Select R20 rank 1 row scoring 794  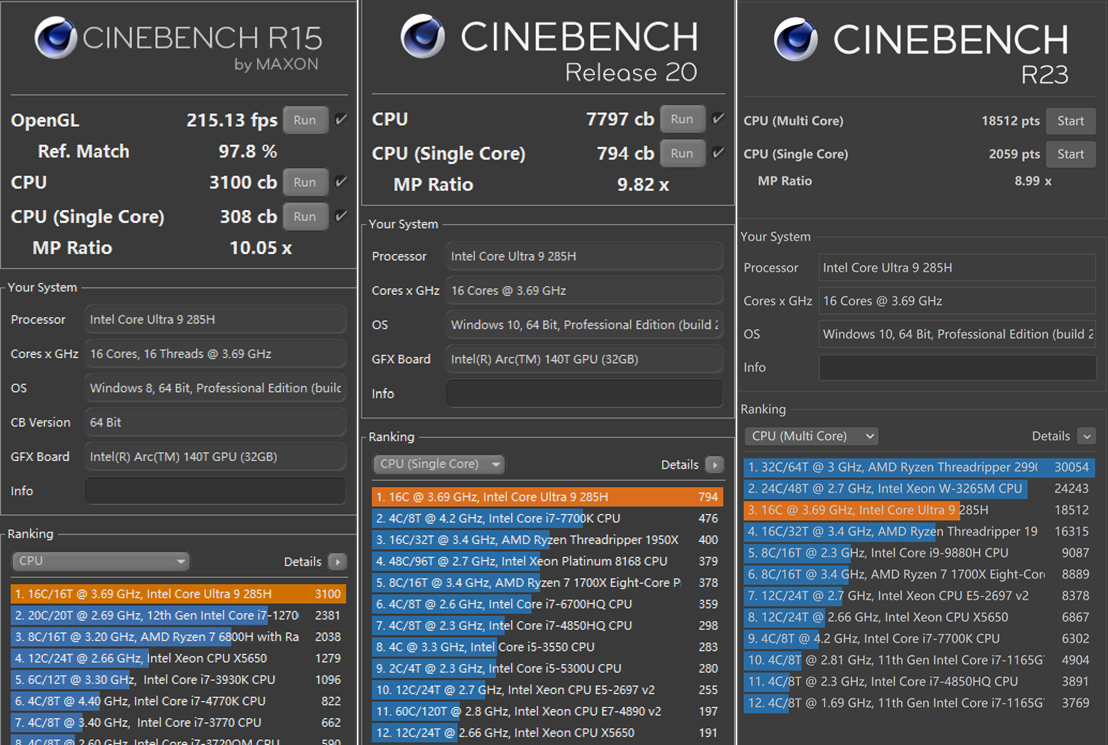[x=547, y=497]
